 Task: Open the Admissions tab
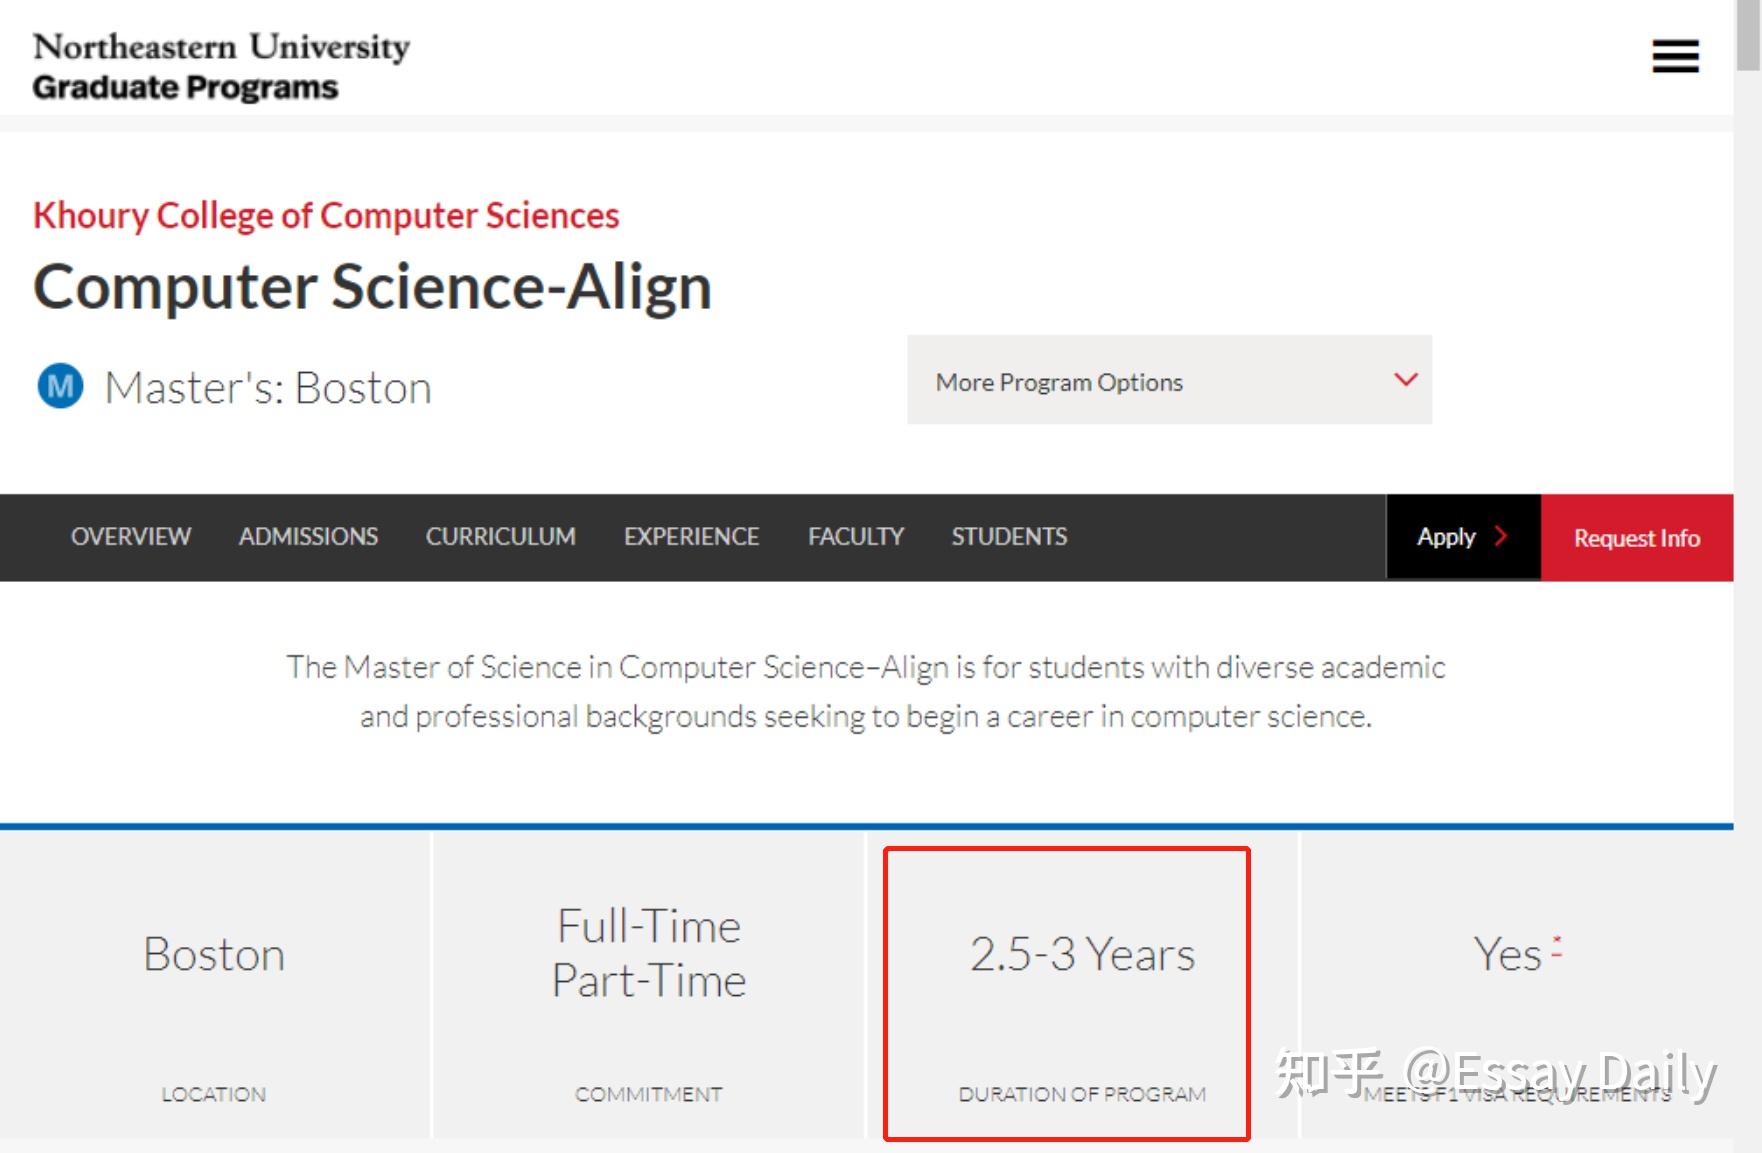pyautogui.click(x=308, y=537)
